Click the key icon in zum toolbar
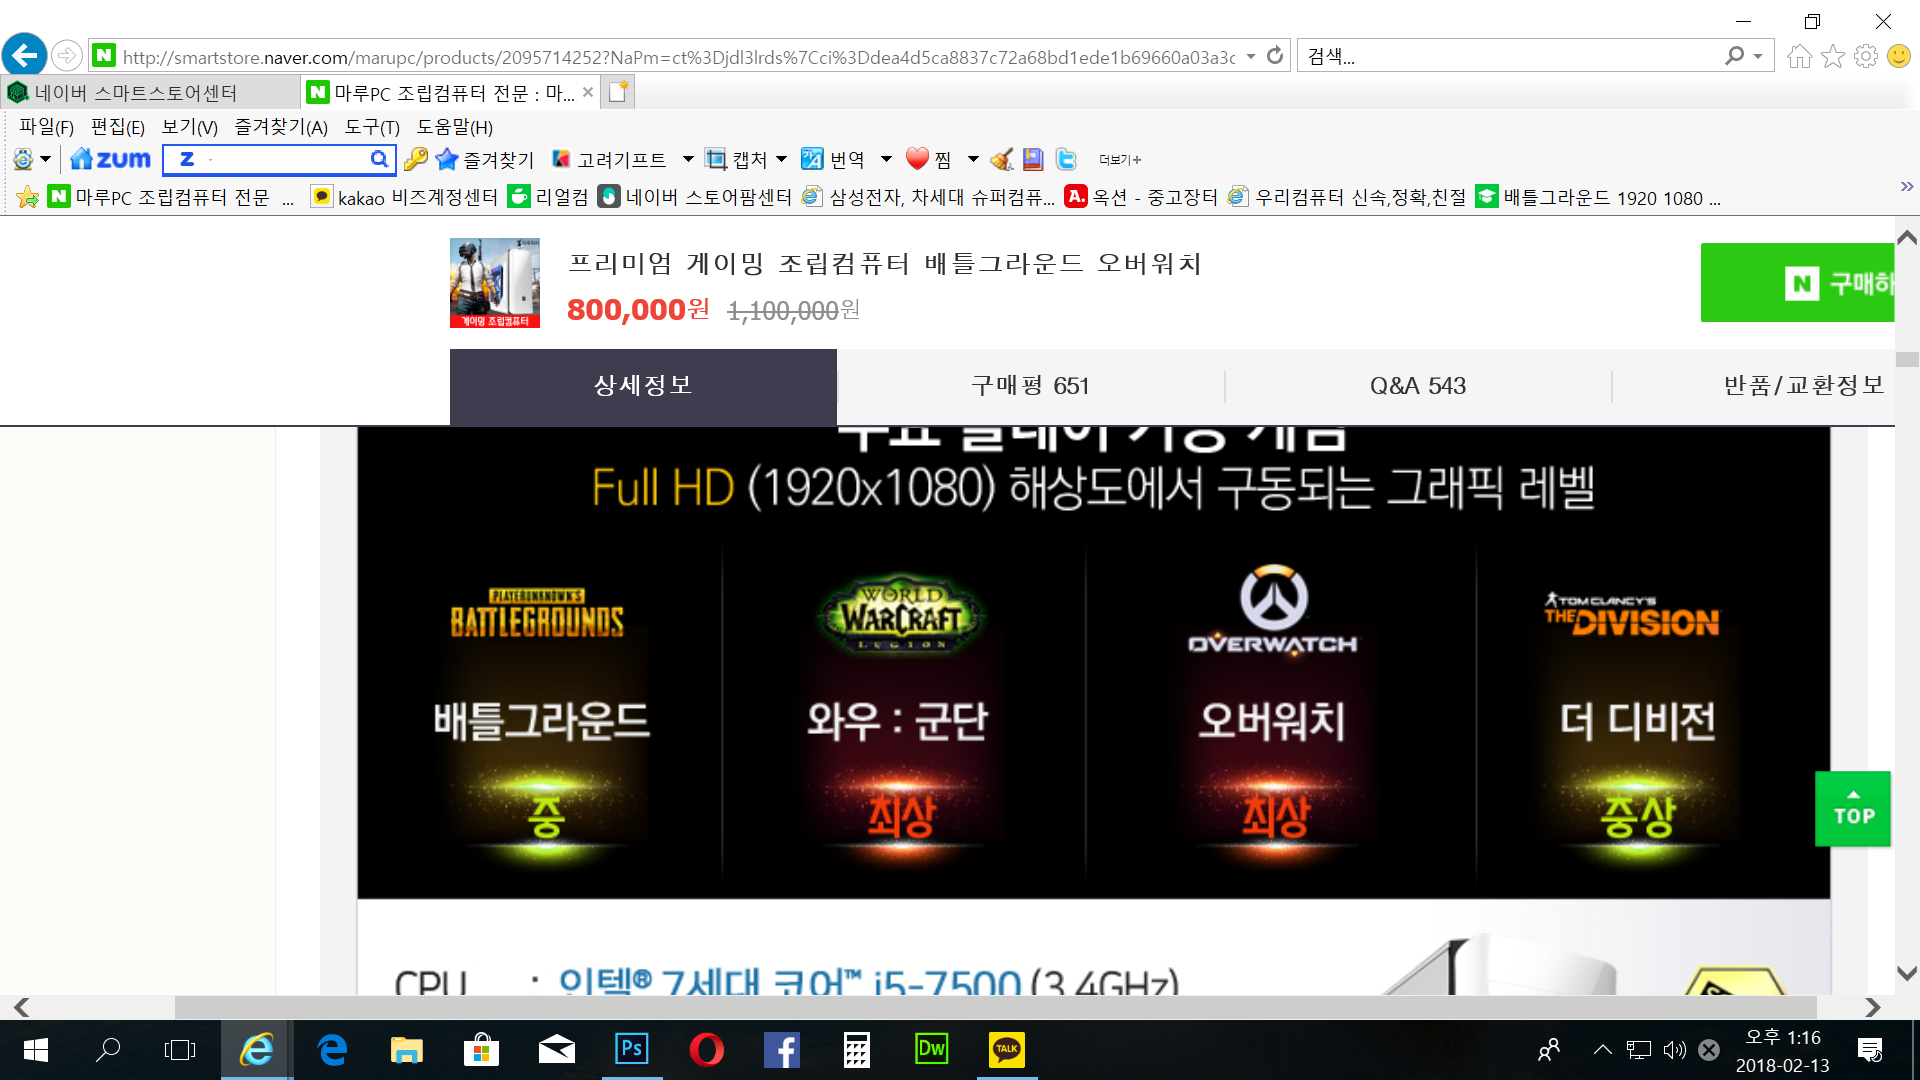This screenshot has height=1080, width=1920. click(x=416, y=159)
